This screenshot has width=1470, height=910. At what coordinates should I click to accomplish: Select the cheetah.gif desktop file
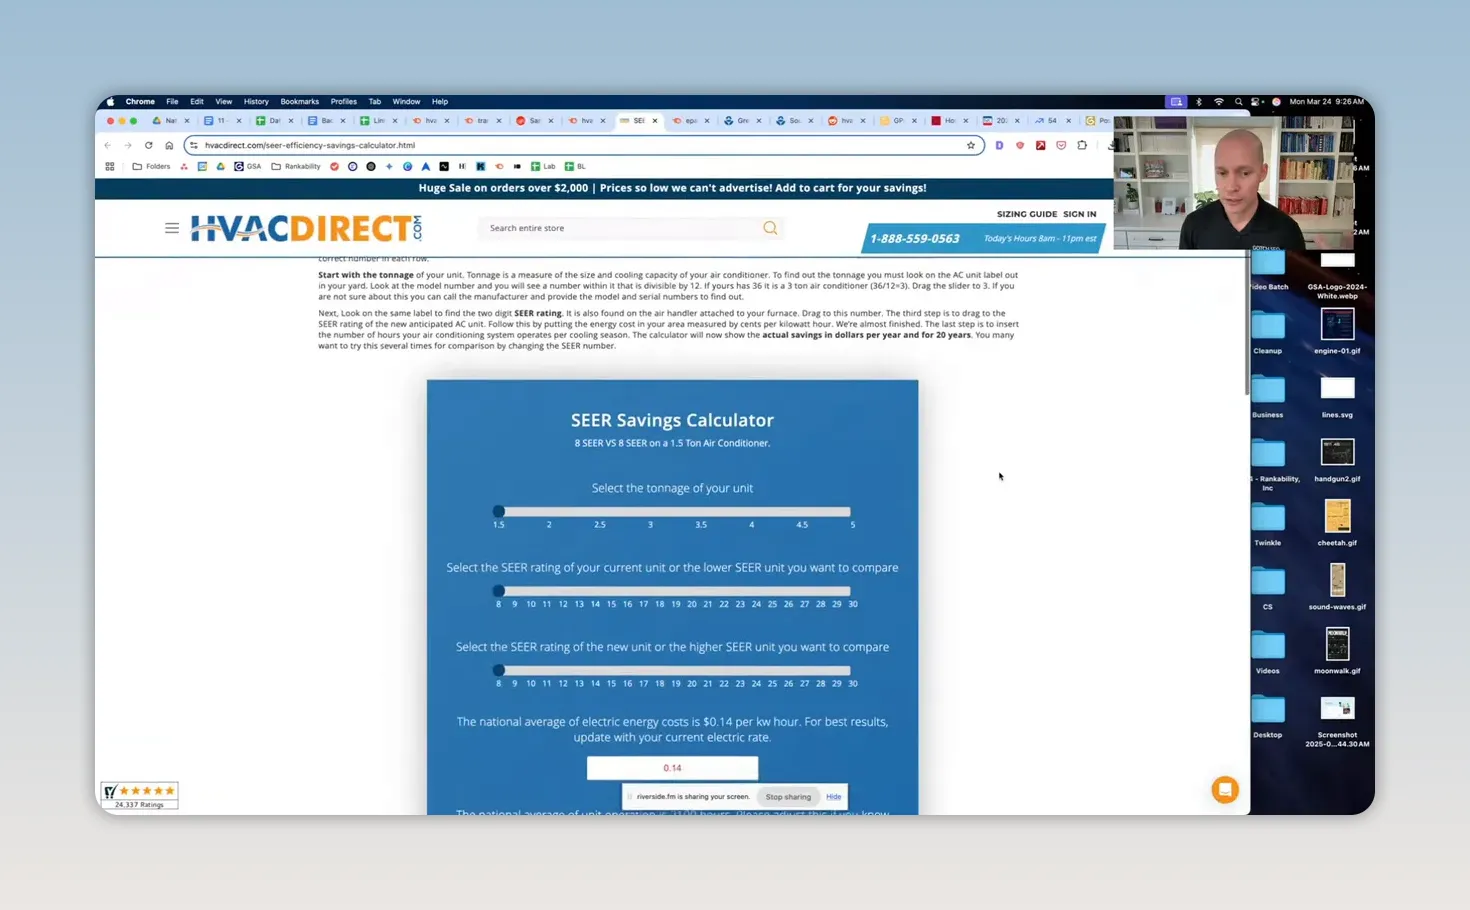tap(1337, 517)
